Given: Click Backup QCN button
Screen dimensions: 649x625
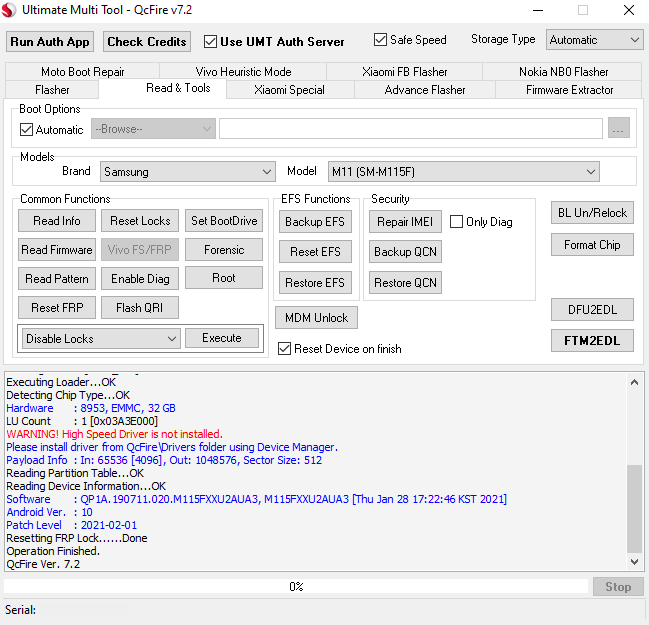Looking at the screenshot, I should pos(405,252).
